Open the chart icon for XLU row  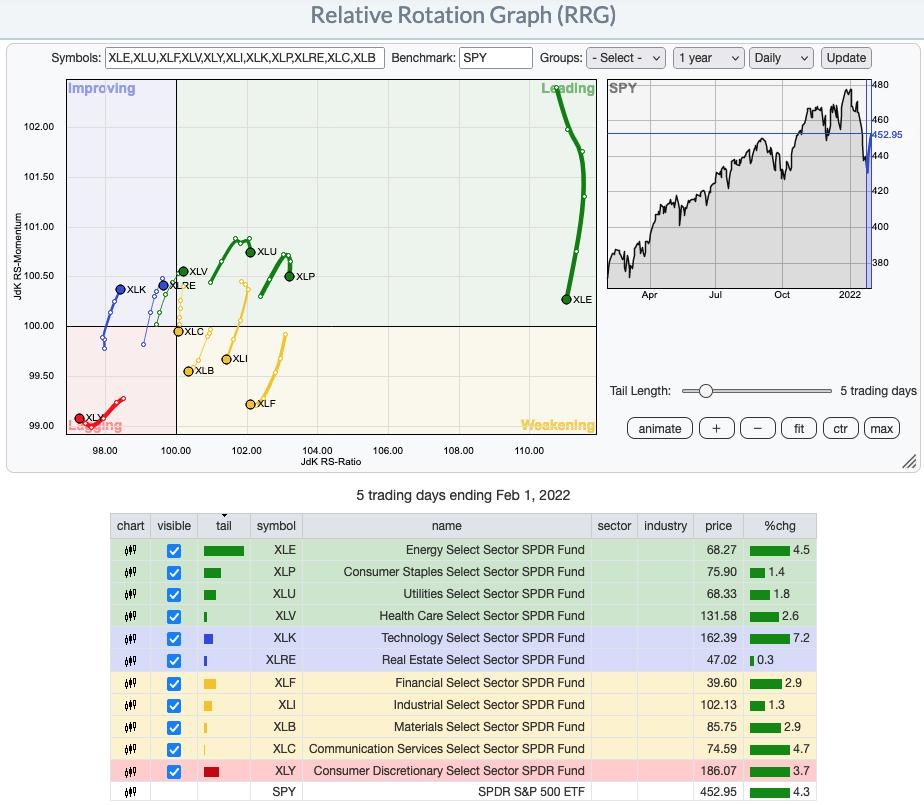click(x=130, y=594)
